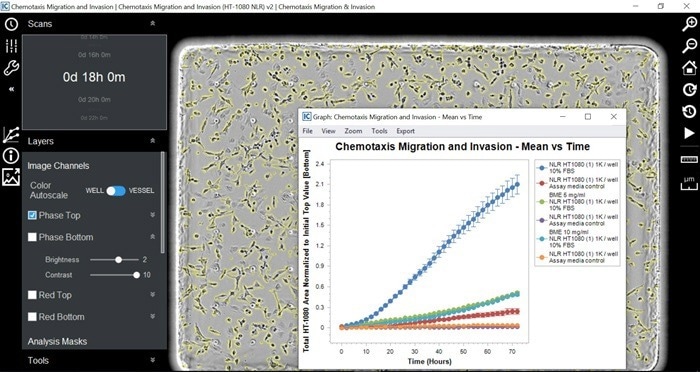700x372 pixels.
Task: Close the graph window
Action: point(613,117)
